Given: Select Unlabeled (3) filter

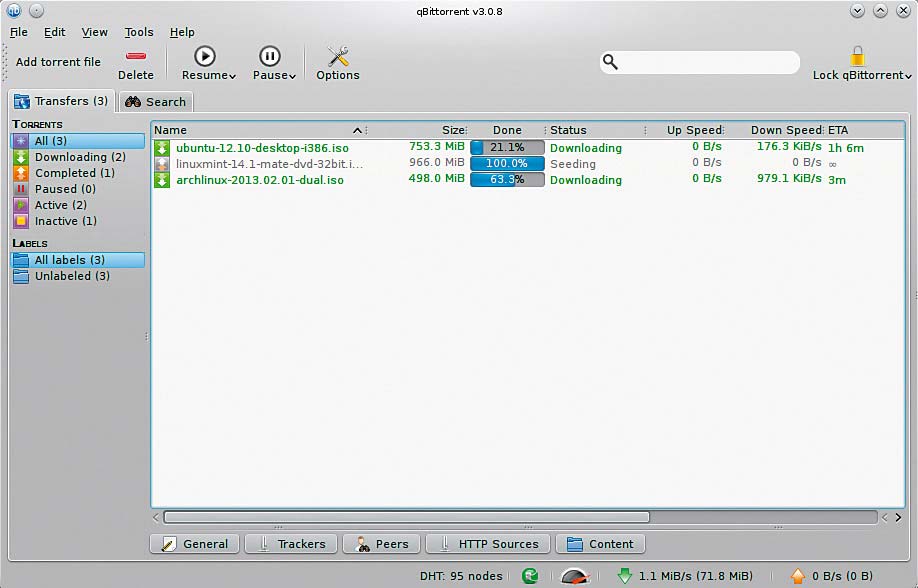Looking at the screenshot, I should coord(77,276).
